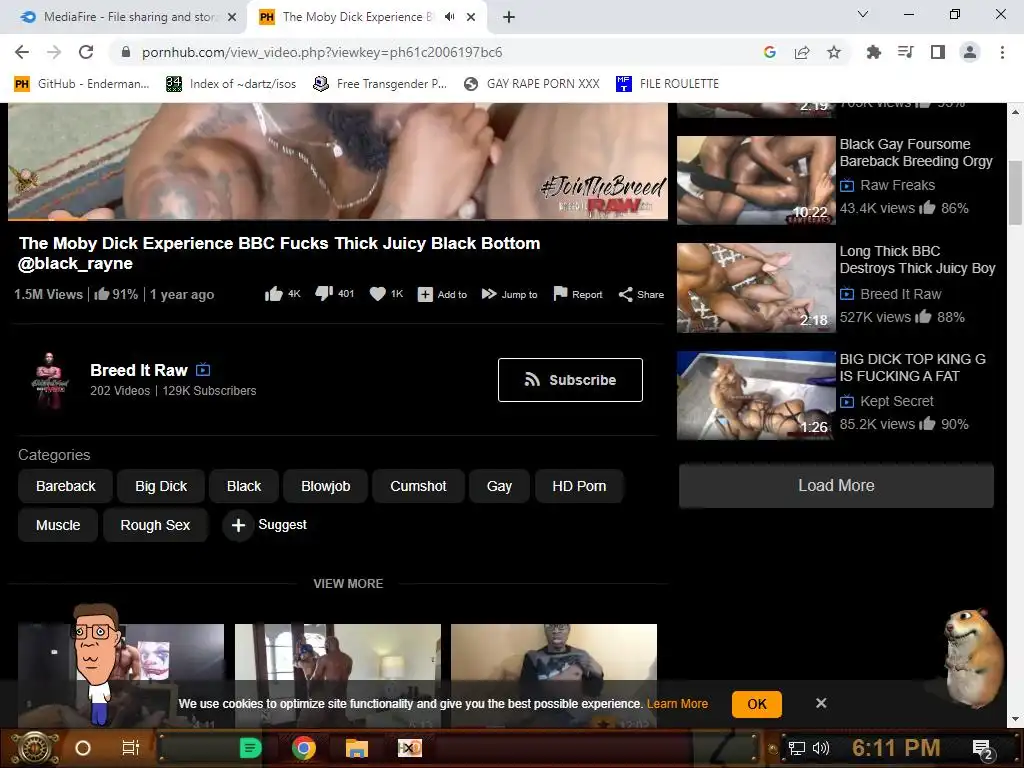Click the Chrome icon in the taskbar
Image resolution: width=1024 pixels, height=768 pixels.
click(304, 748)
